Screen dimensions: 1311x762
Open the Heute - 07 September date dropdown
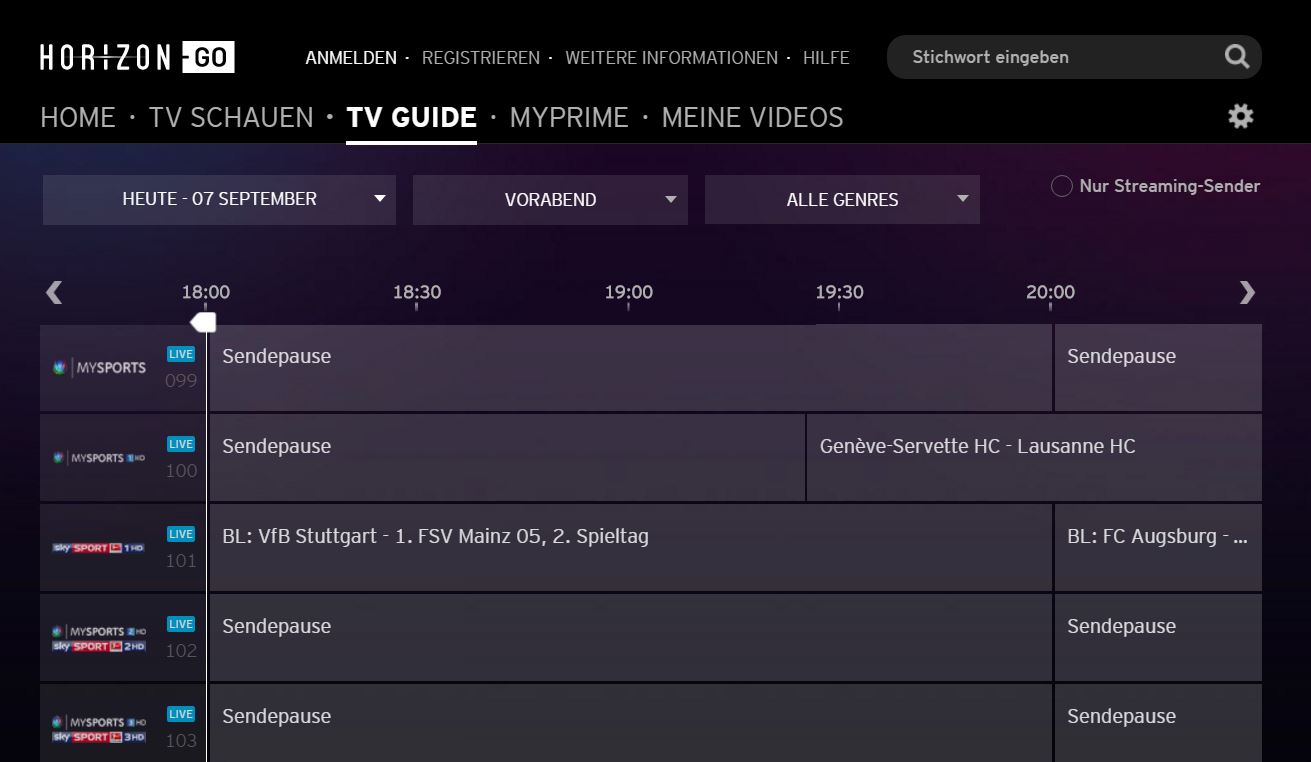[219, 199]
